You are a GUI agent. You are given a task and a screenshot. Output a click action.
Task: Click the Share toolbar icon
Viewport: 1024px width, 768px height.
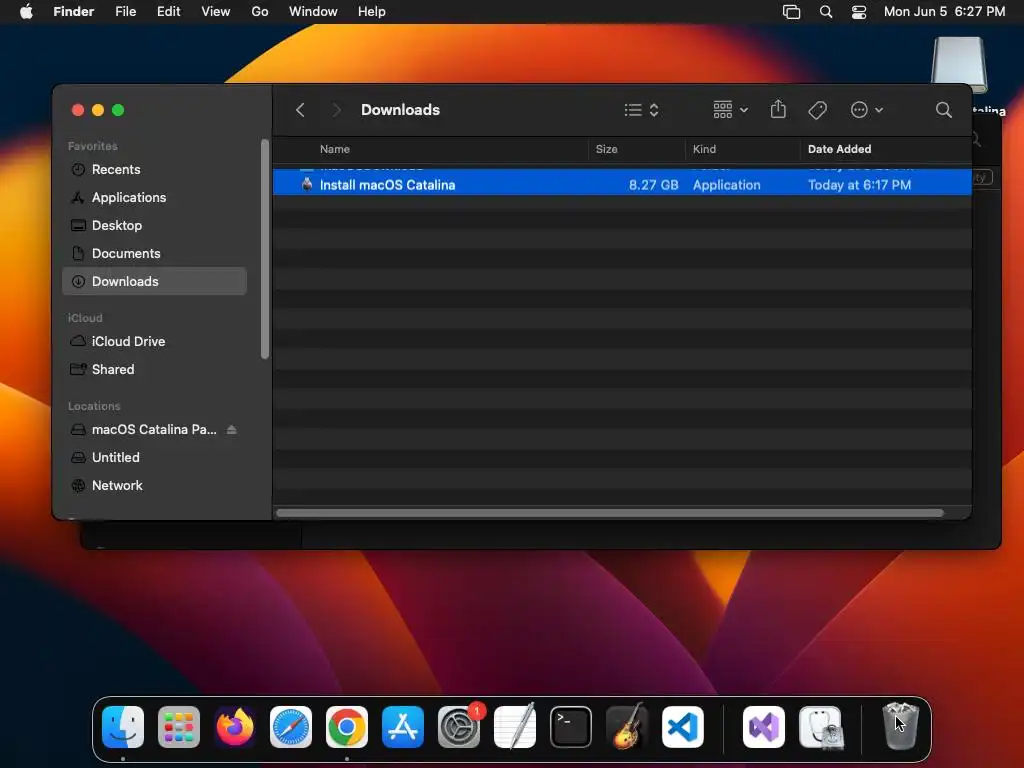(778, 109)
